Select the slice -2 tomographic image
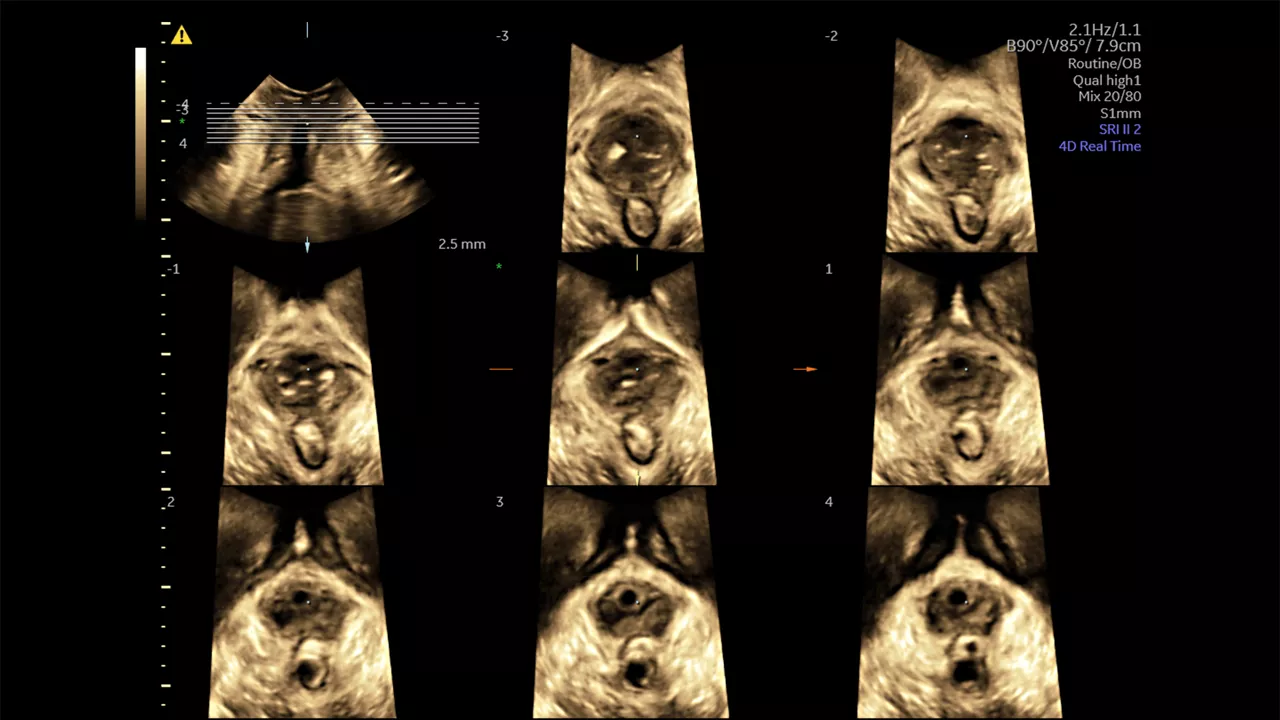The width and height of the screenshot is (1280, 720). [x=960, y=146]
